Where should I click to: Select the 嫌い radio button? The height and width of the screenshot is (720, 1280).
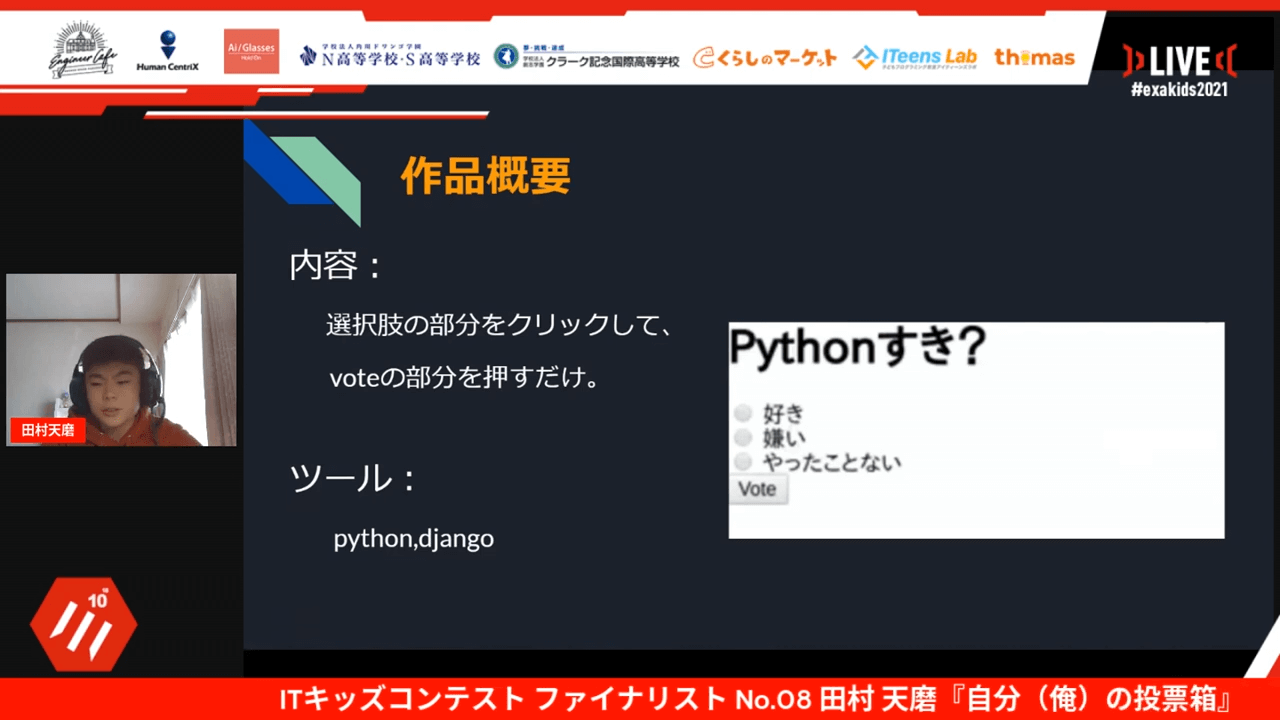pyautogui.click(x=743, y=438)
